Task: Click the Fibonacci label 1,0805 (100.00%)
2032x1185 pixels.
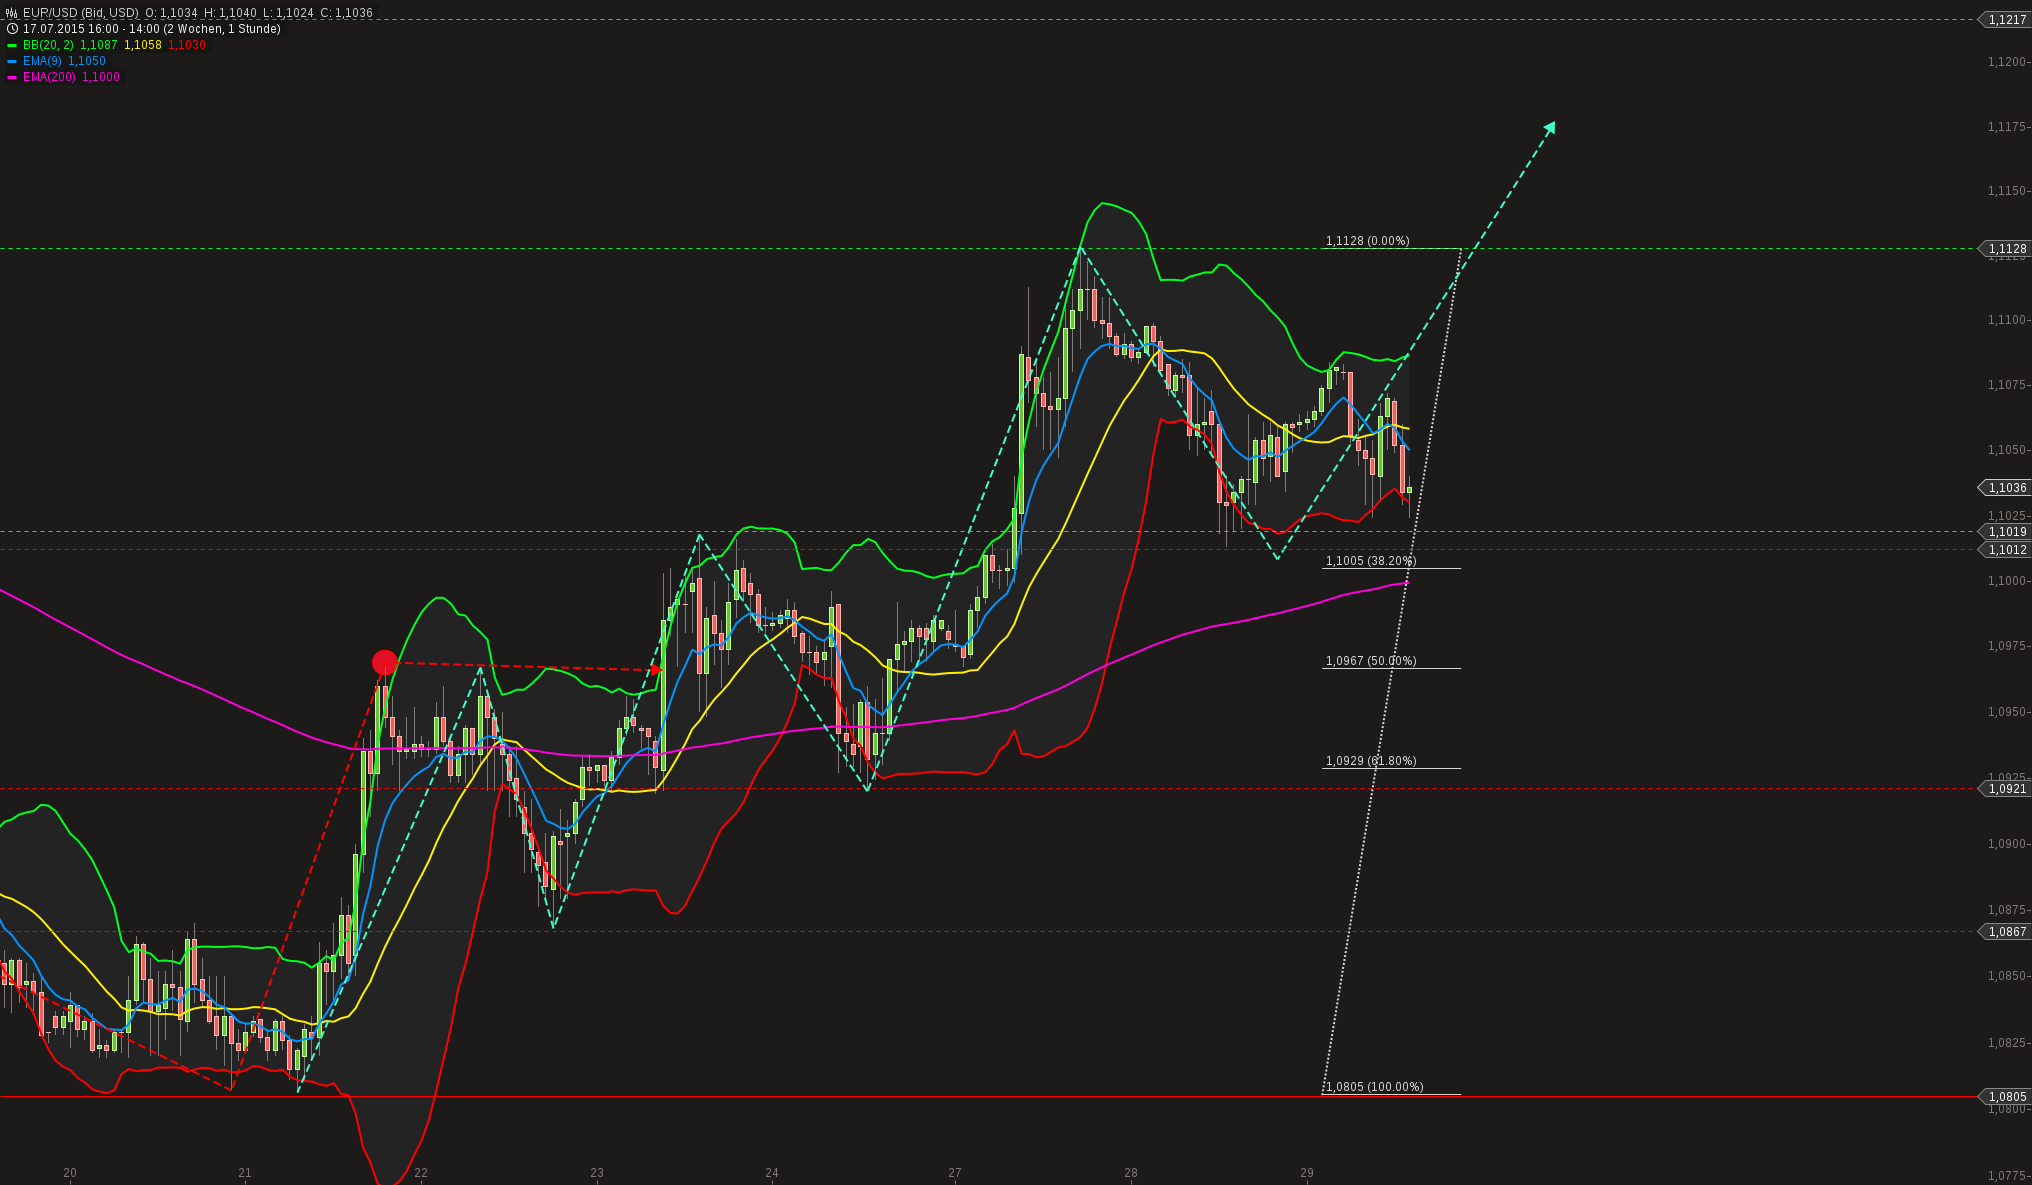Action: [1374, 1087]
